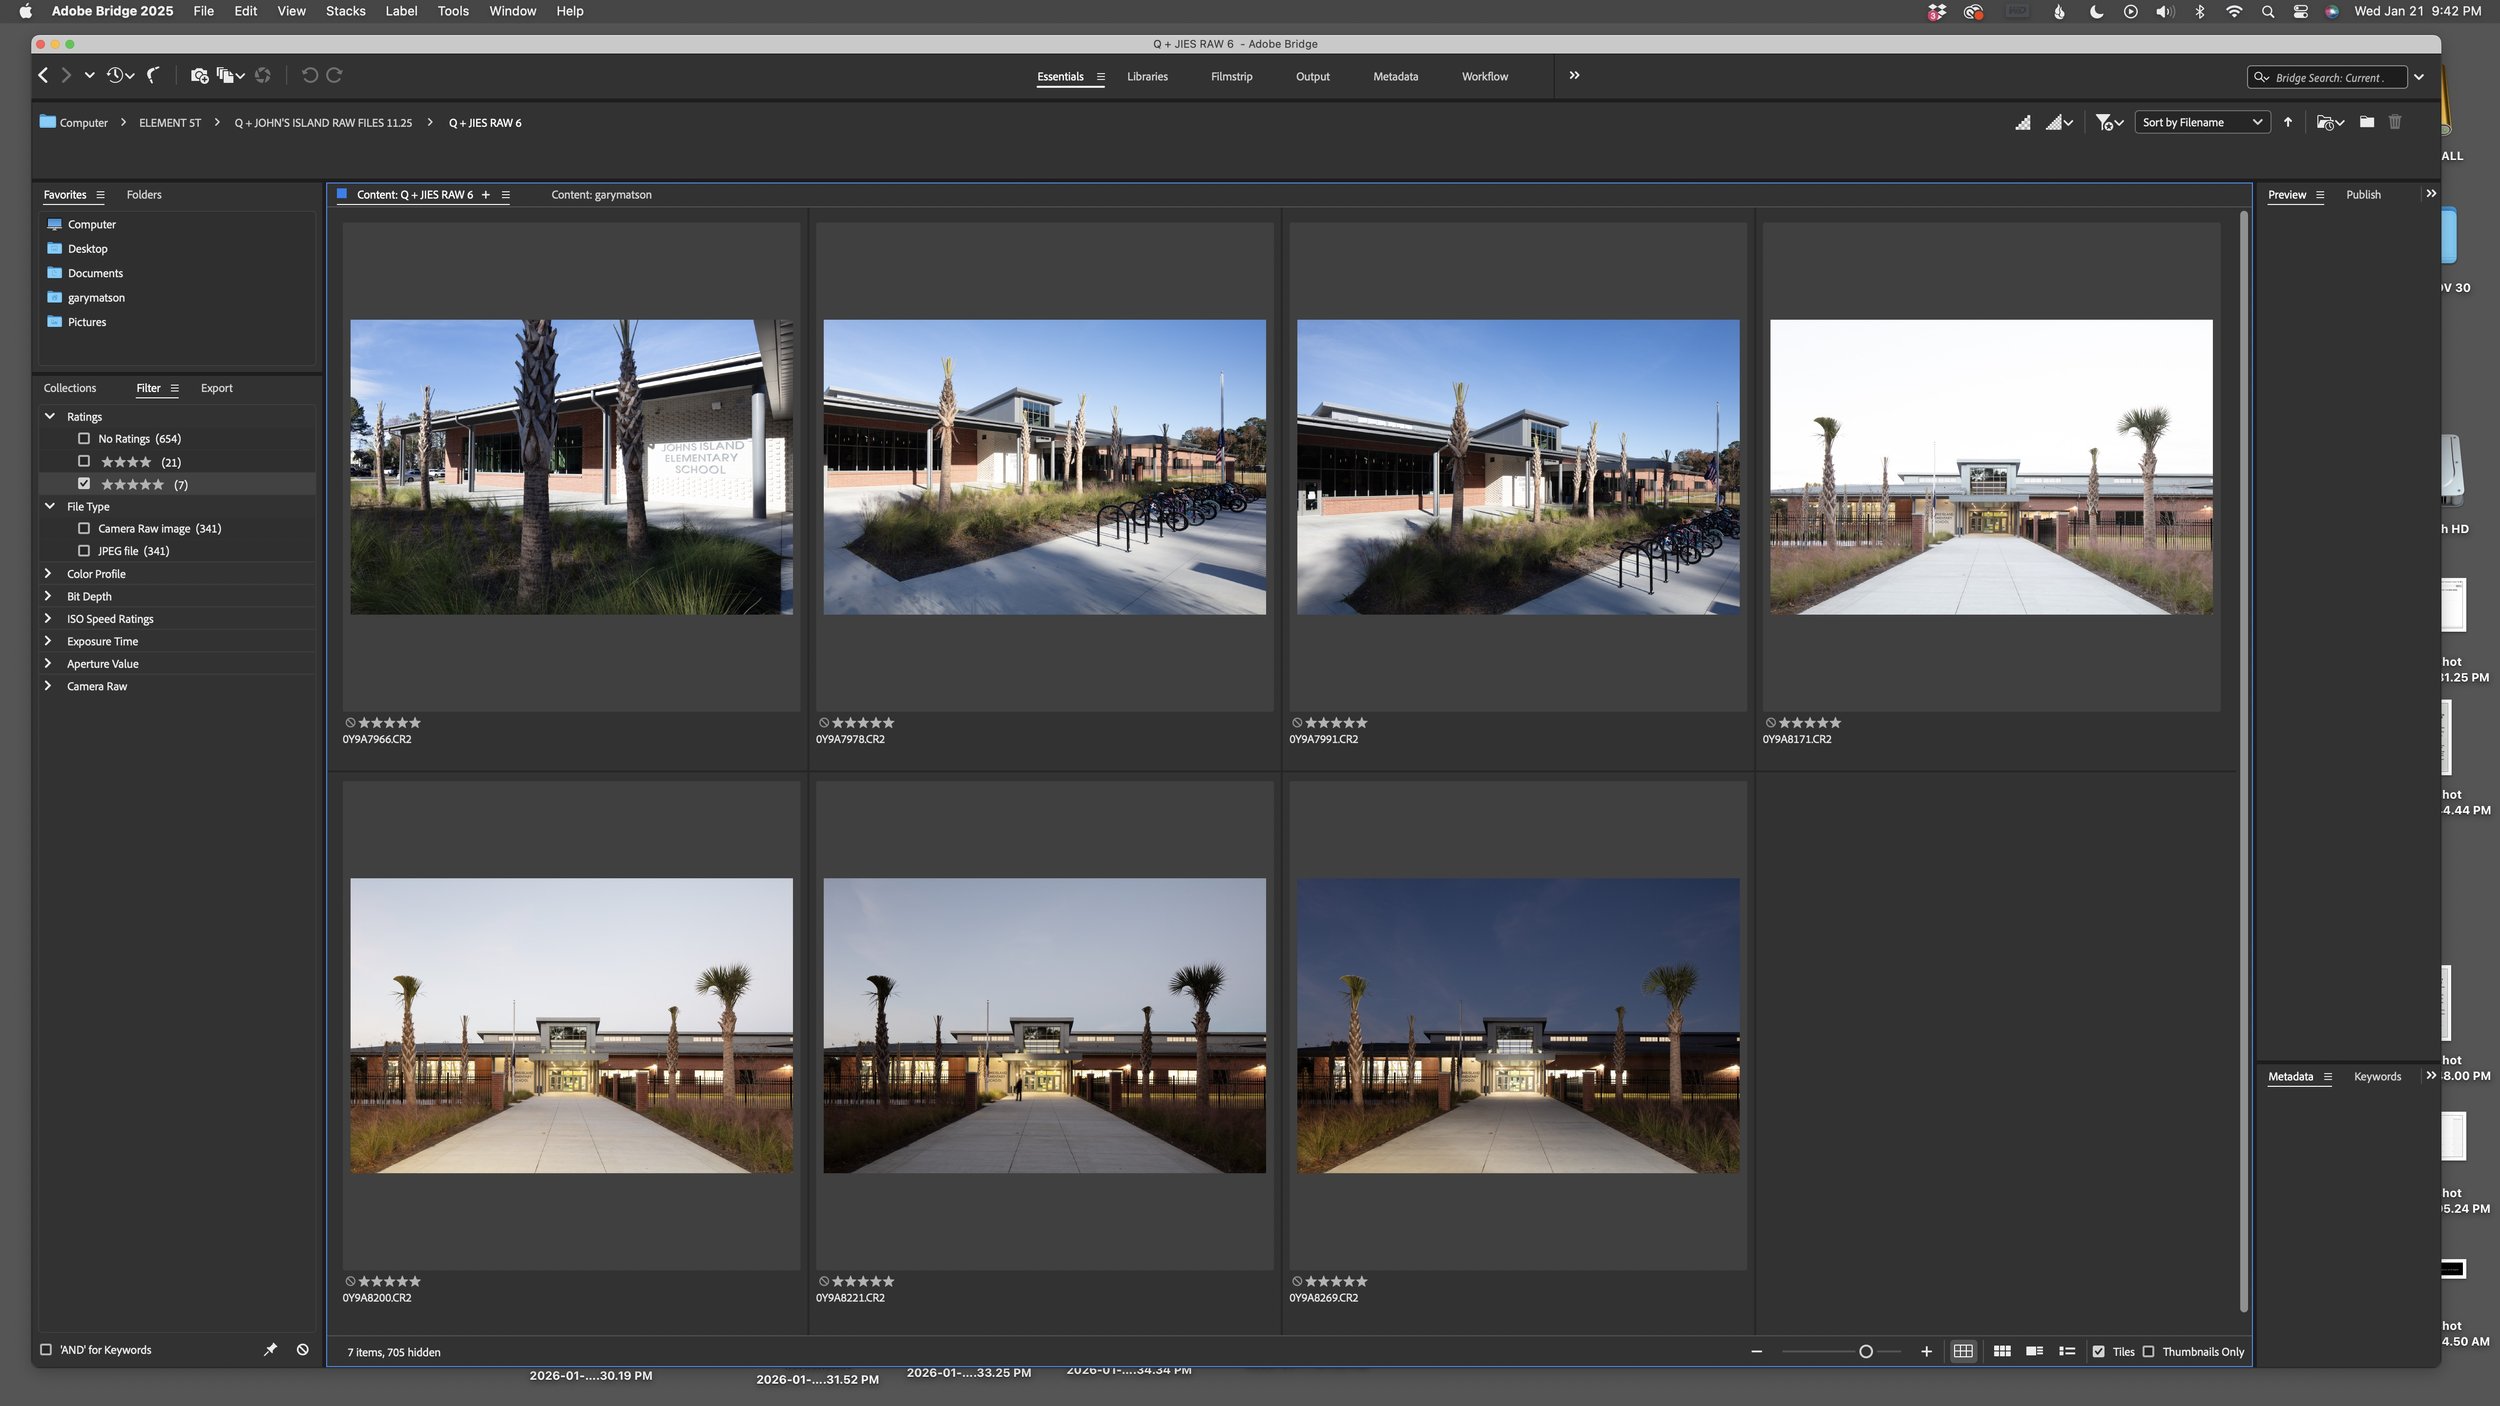The width and height of the screenshot is (2500, 1406).
Task: Go to ELEMENT 5T in breadcrumb path
Action: tap(170, 123)
